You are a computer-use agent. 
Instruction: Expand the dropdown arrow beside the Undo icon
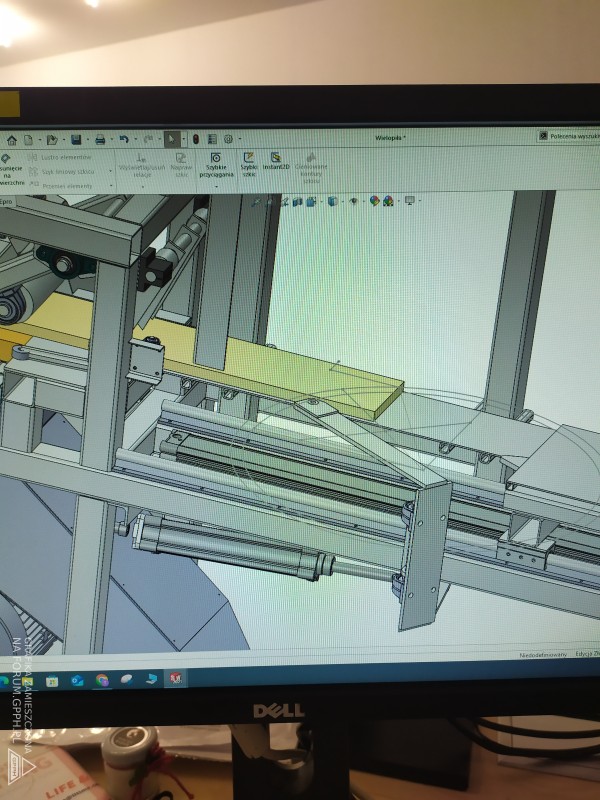[x=133, y=140]
